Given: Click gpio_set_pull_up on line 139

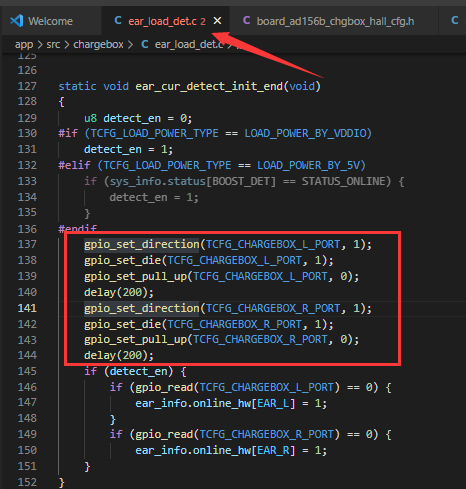Looking at the screenshot, I should (x=135, y=276).
